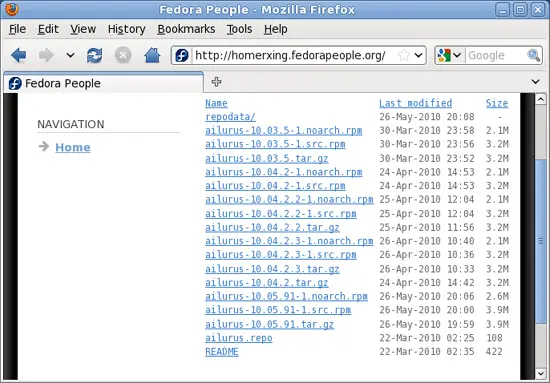The image size is (550, 383).
Task: Open a new tab with the plus icon
Action: [216, 82]
